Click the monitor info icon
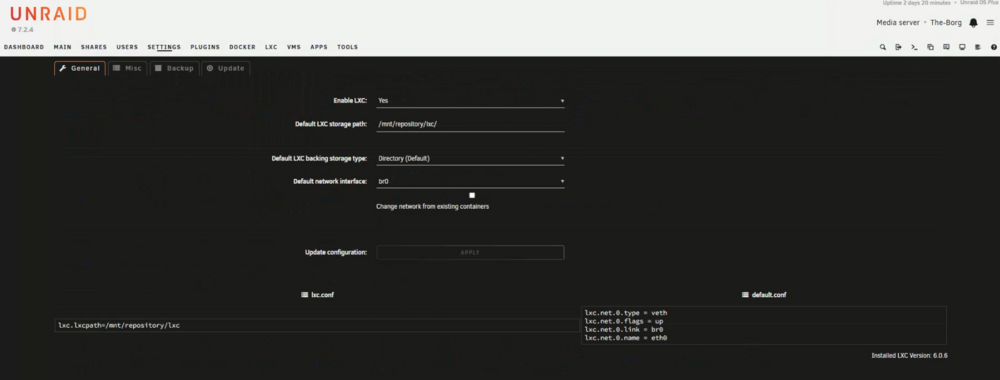This screenshot has height=380, width=1000. 962,47
